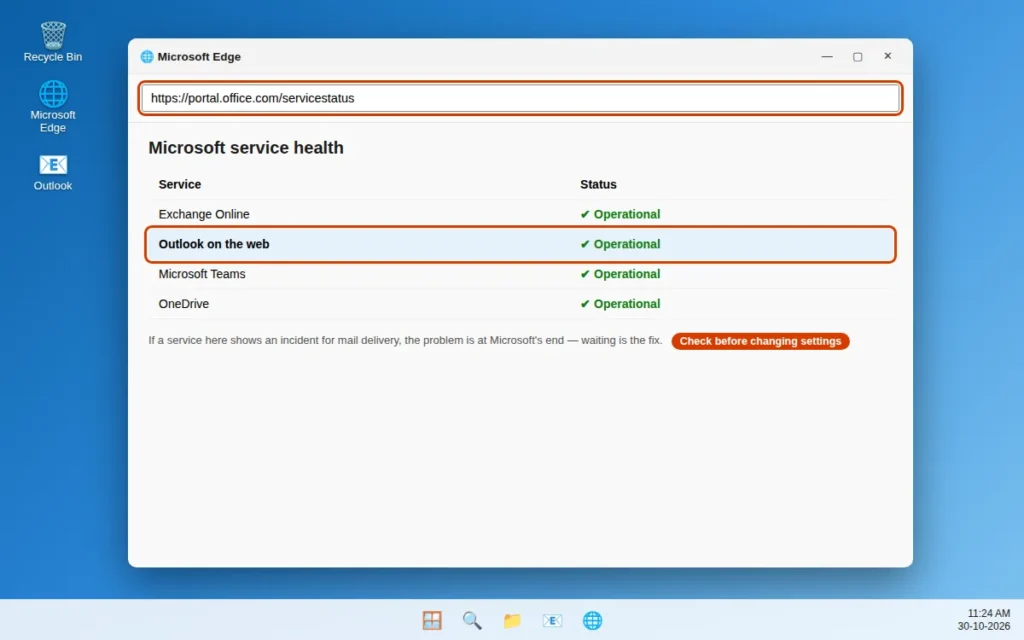The image size is (1024, 640).
Task: Click Operational status for Outlook on the web
Action: coord(620,244)
